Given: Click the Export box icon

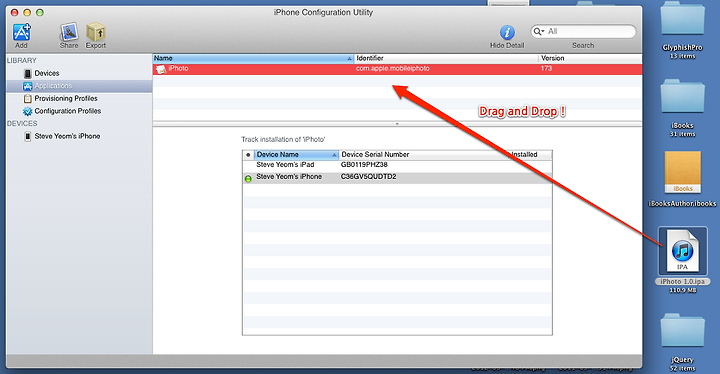Looking at the screenshot, I should click(x=96, y=32).
